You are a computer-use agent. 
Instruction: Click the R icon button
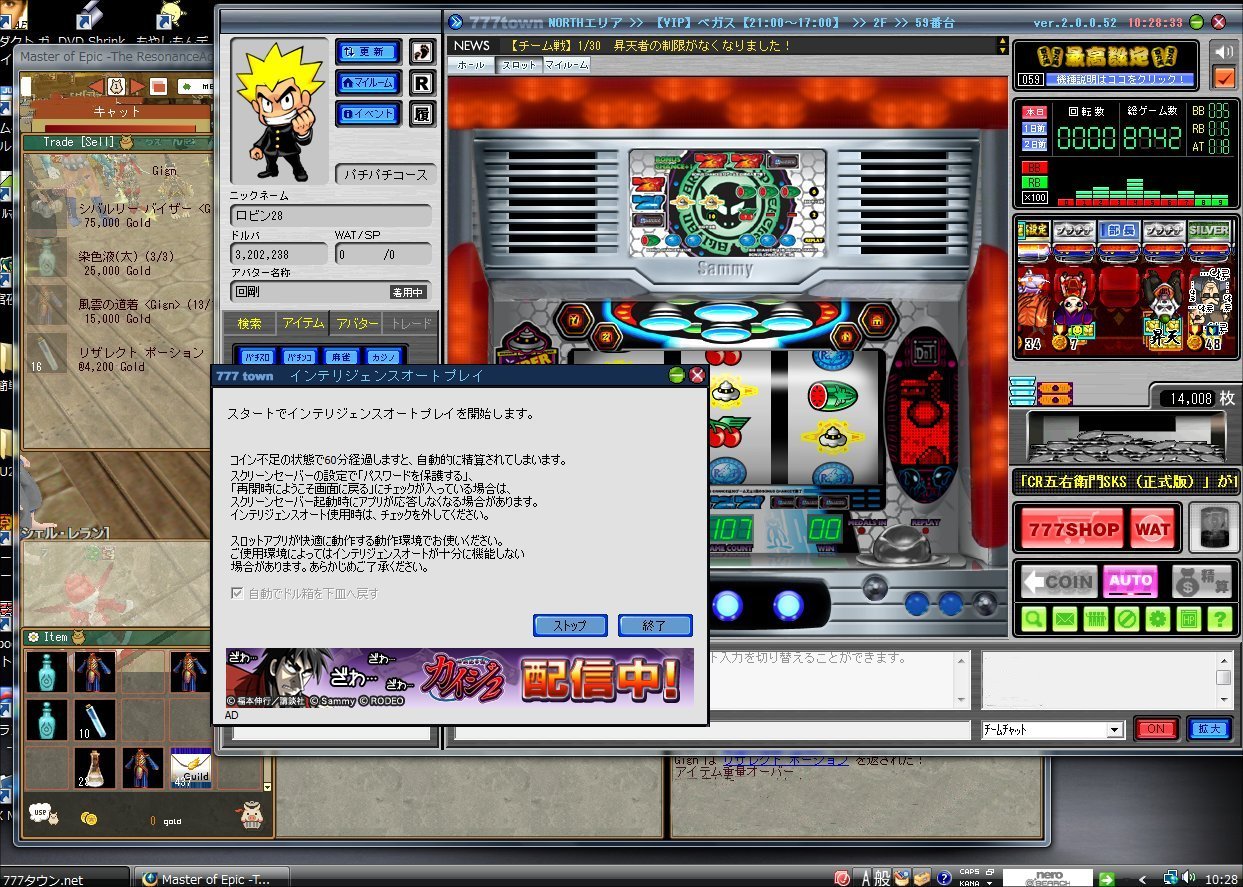423,82
